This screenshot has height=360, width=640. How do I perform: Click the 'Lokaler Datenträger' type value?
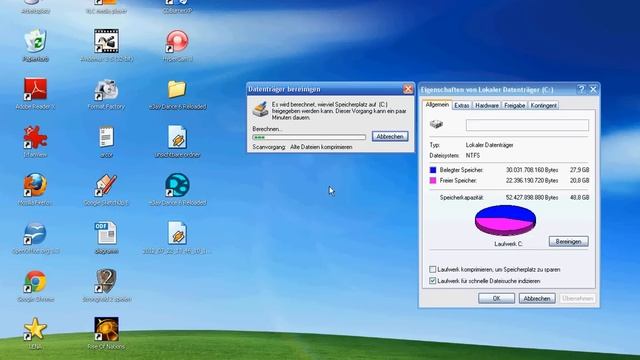[x=489, y=145]
